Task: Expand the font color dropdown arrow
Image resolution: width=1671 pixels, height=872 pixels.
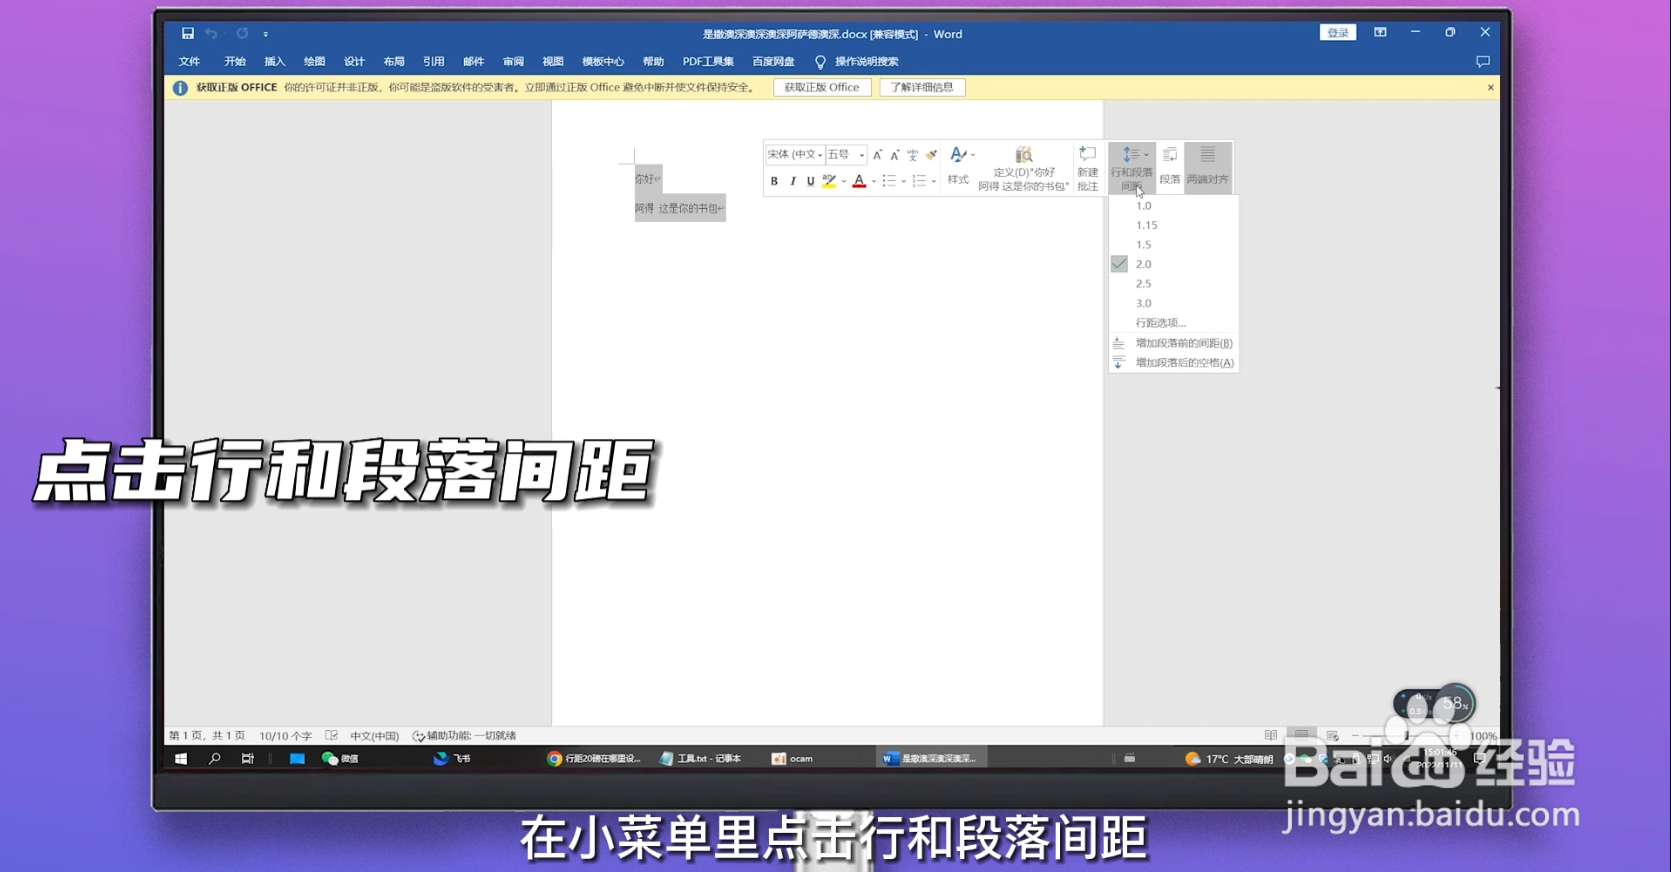Action: click(x=873, y=182)
